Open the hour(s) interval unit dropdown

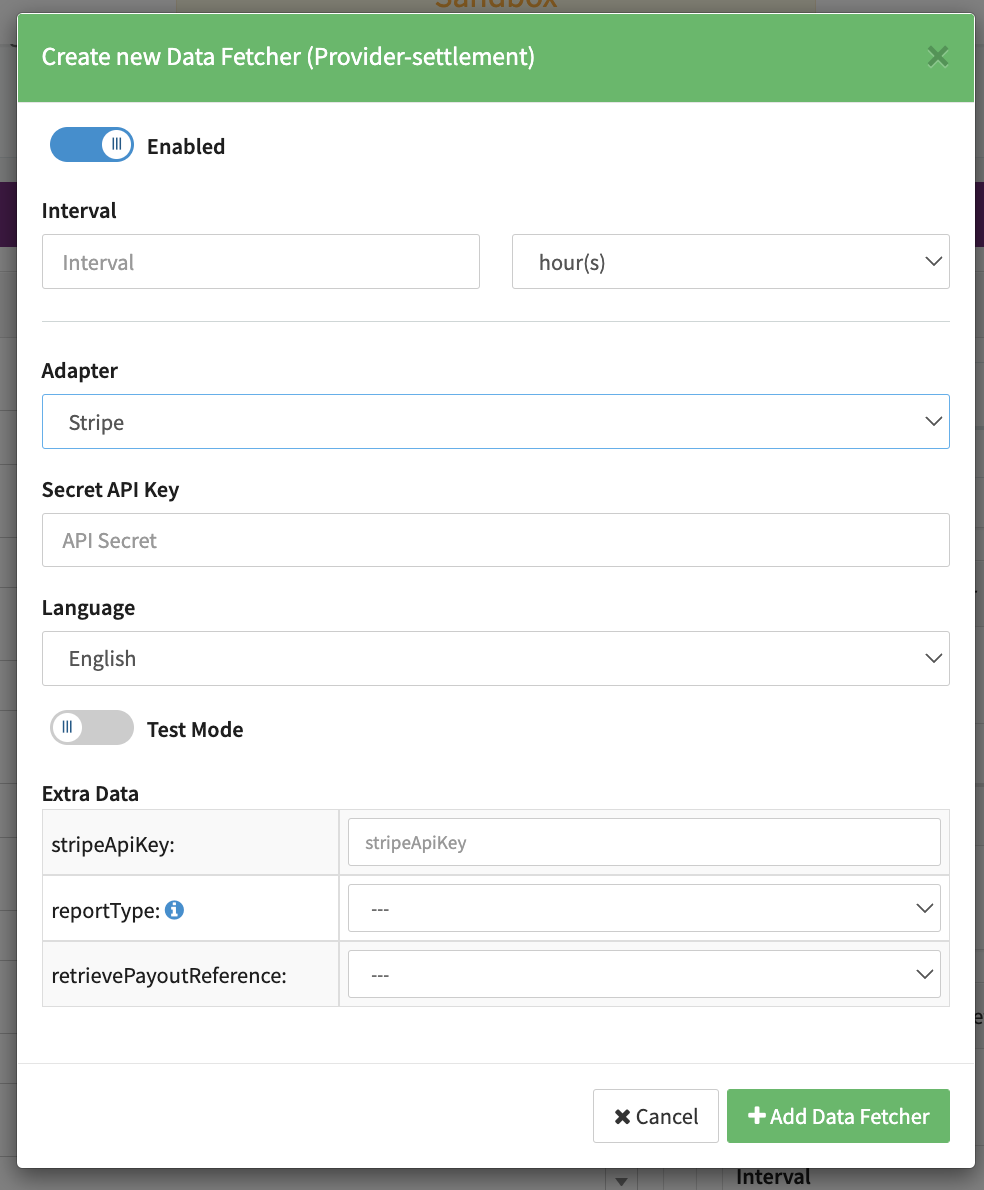730,262
